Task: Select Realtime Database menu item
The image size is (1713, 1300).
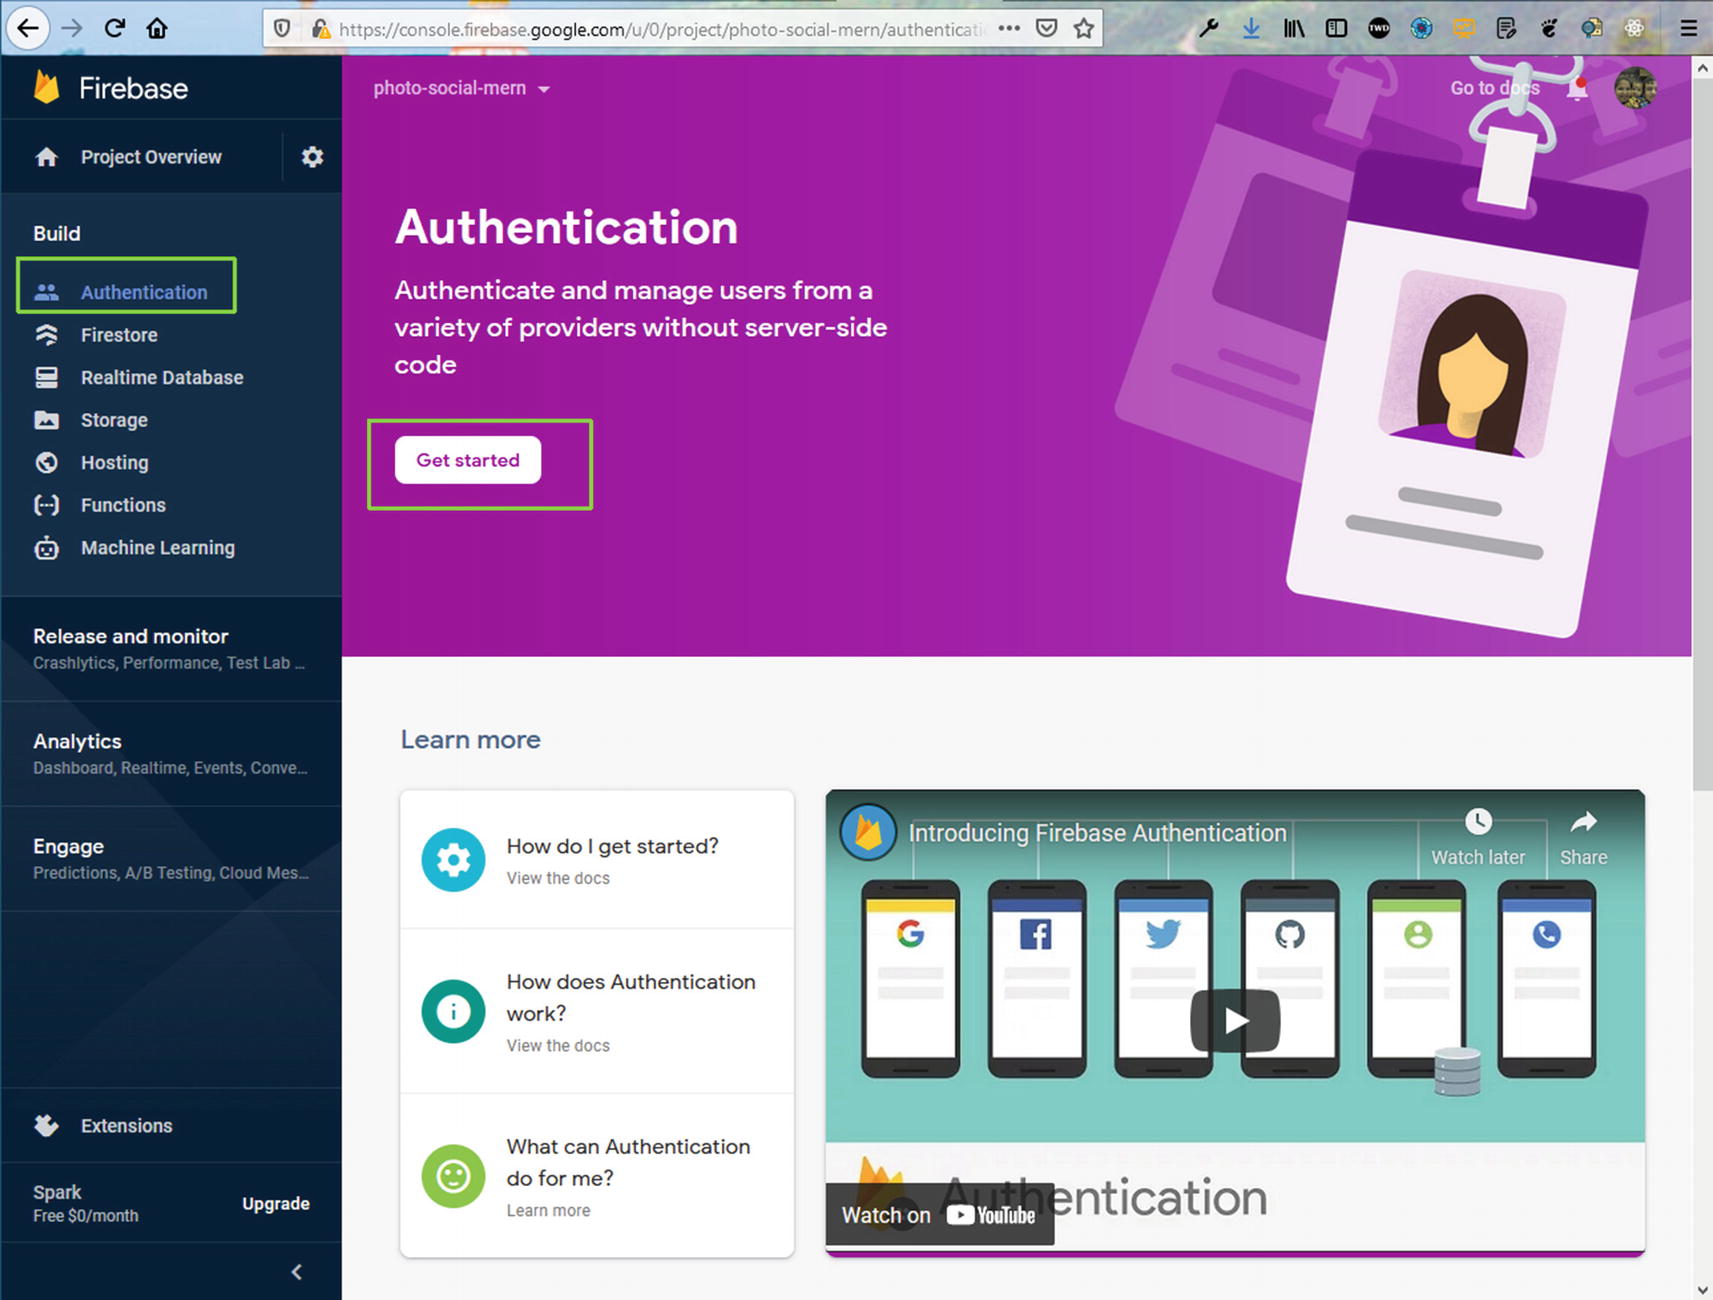Action: point(161,377)
